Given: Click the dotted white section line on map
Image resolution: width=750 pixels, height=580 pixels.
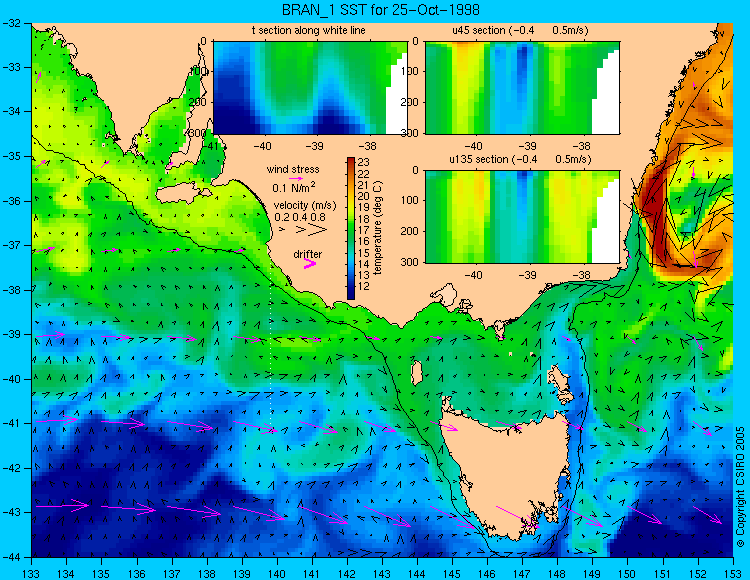Looking at the screenshot, I should tap(271, 351).
